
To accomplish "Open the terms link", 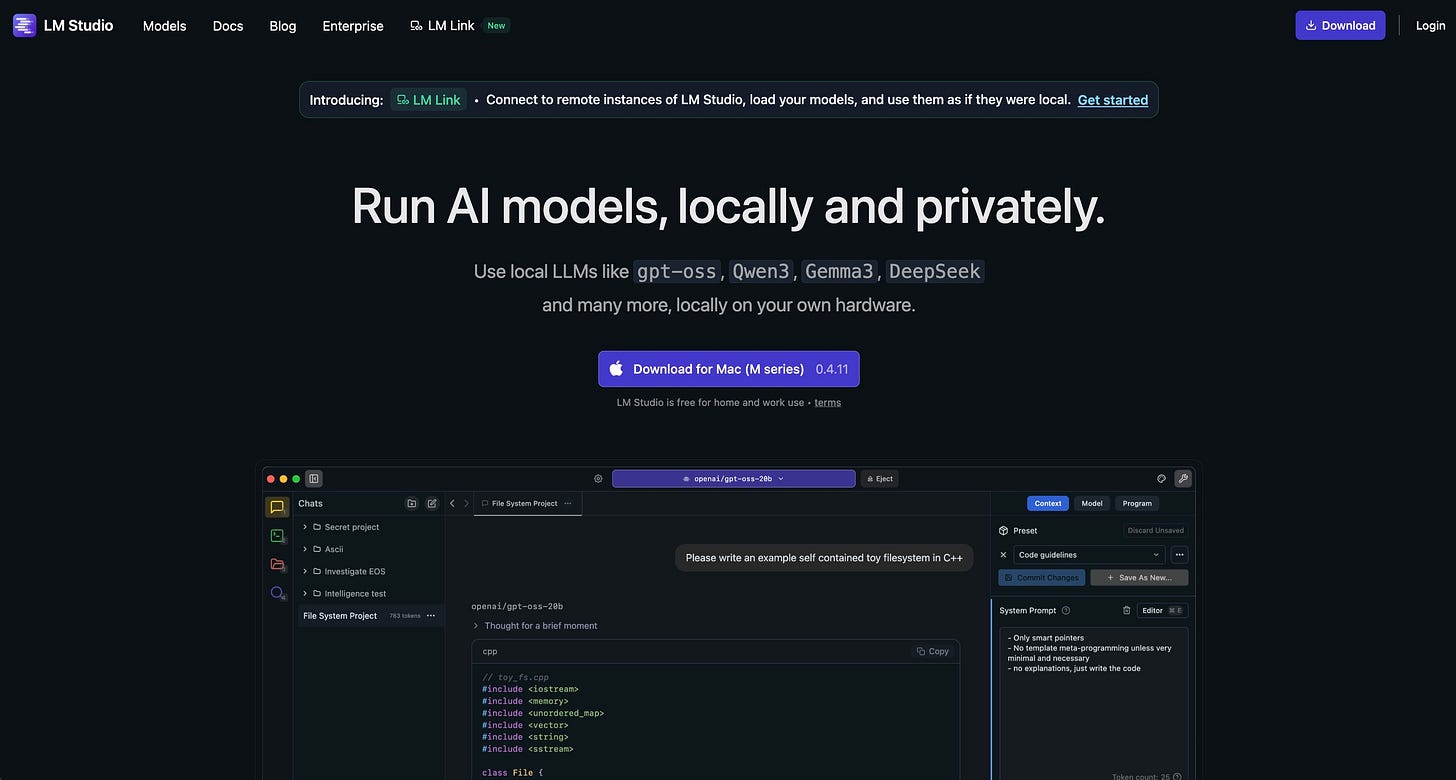I will [827, 403].
